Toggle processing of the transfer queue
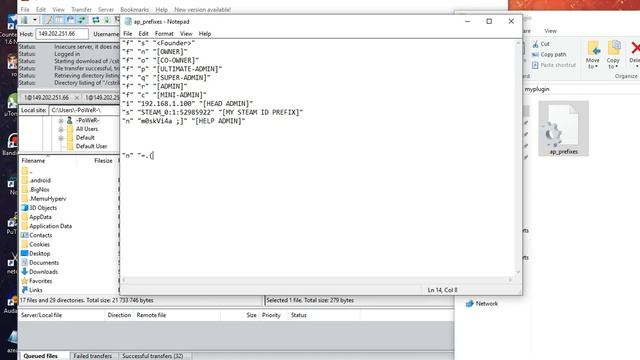This screenshot has height=360, width=640. coord(107,20)
